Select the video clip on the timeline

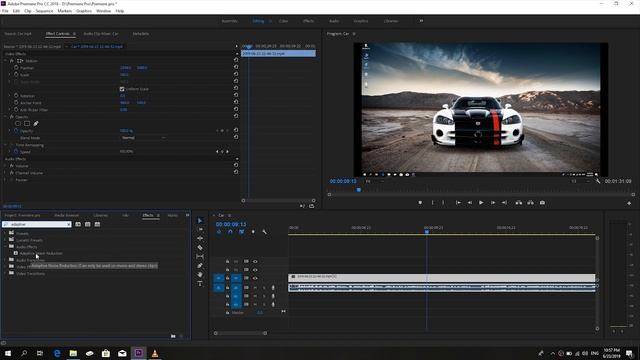(x=442, y=277)
